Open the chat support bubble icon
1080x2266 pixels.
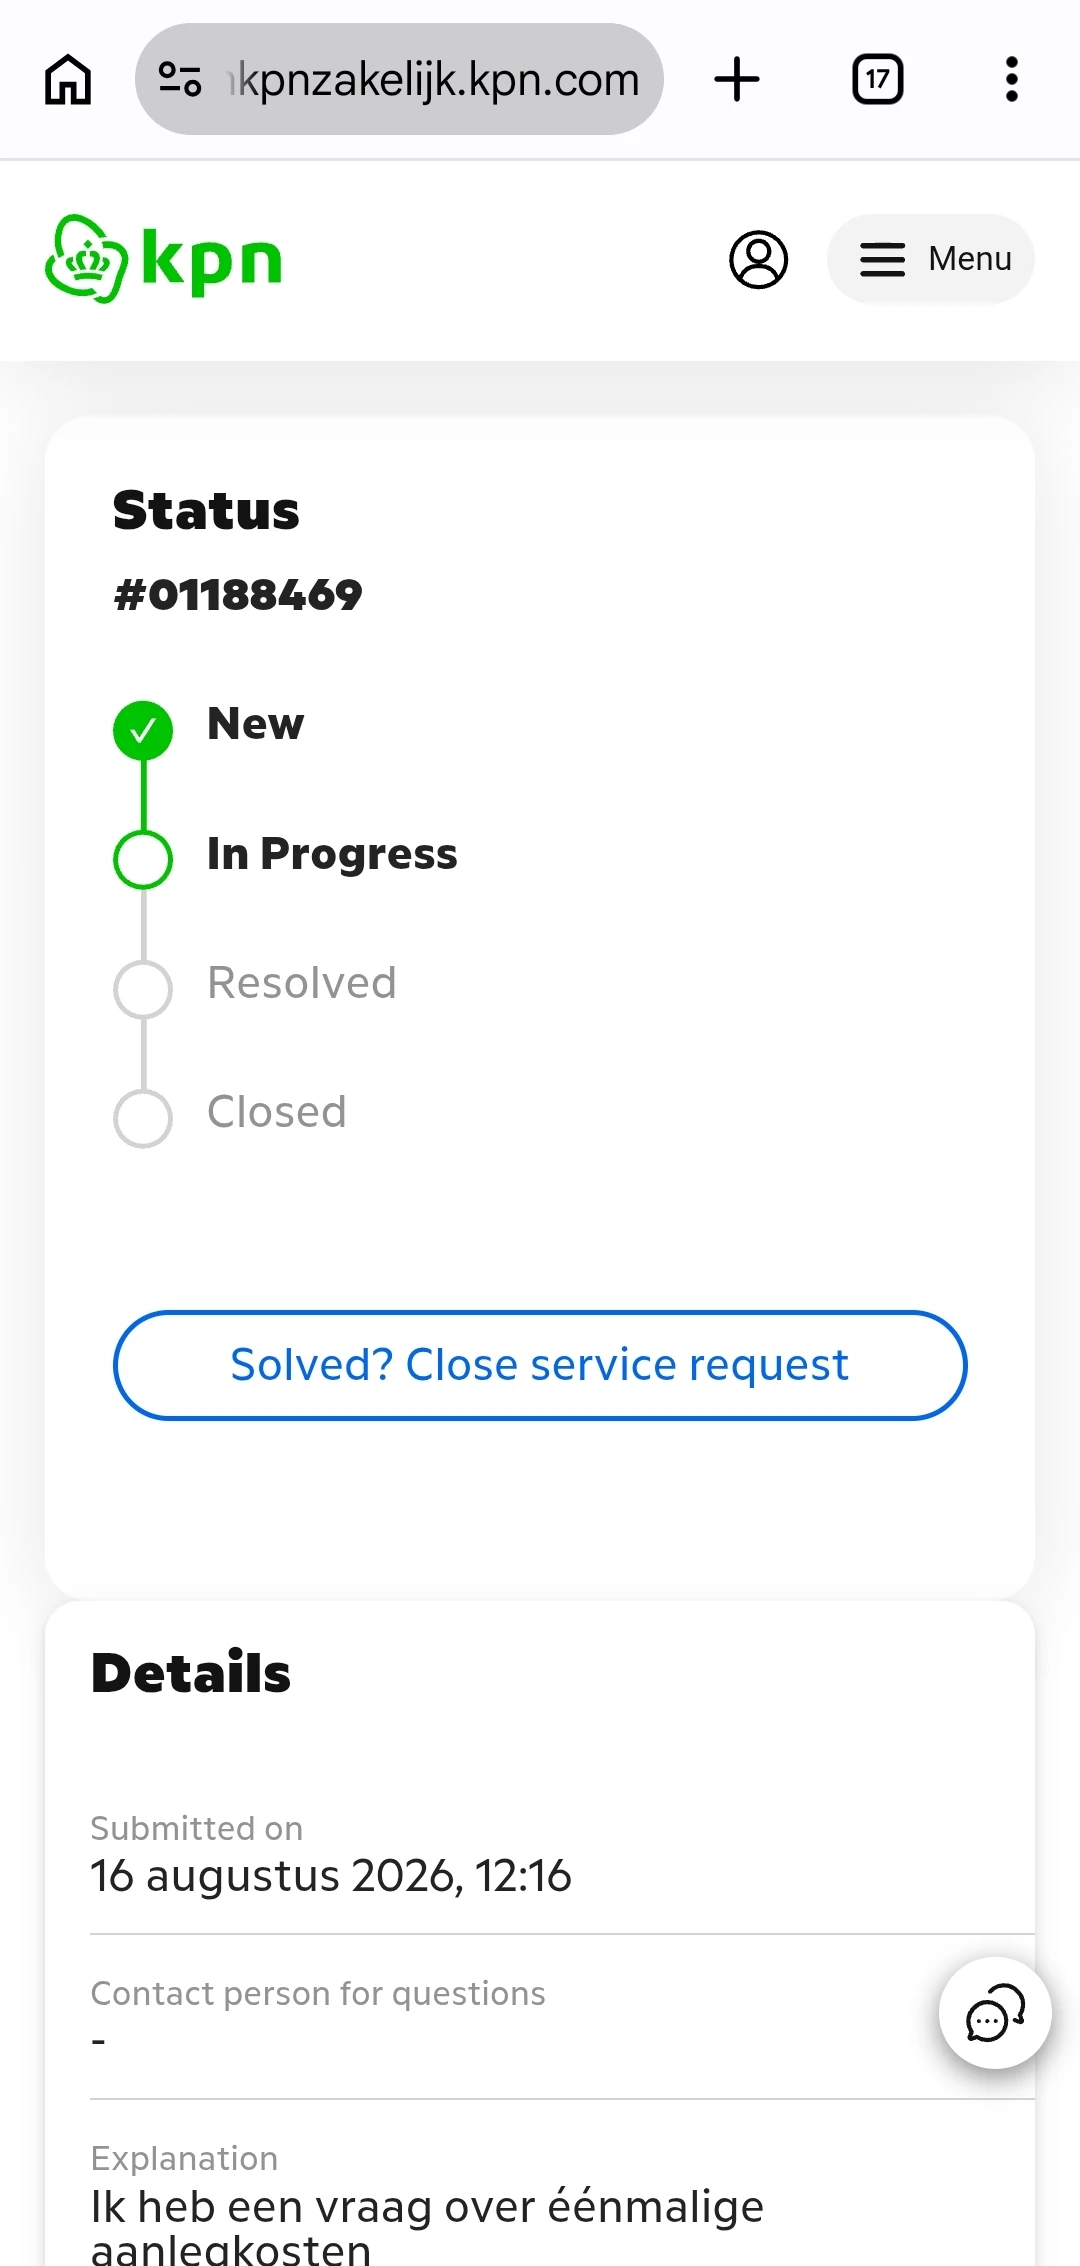tap(995, 2012)
